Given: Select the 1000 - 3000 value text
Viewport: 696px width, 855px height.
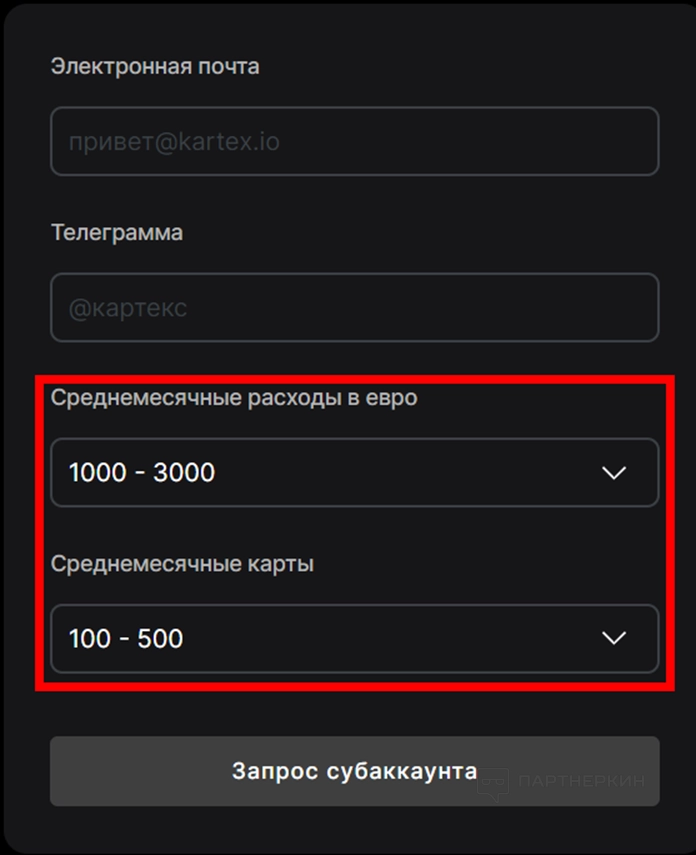Looking at the screenshot, I should click(142, 472).
